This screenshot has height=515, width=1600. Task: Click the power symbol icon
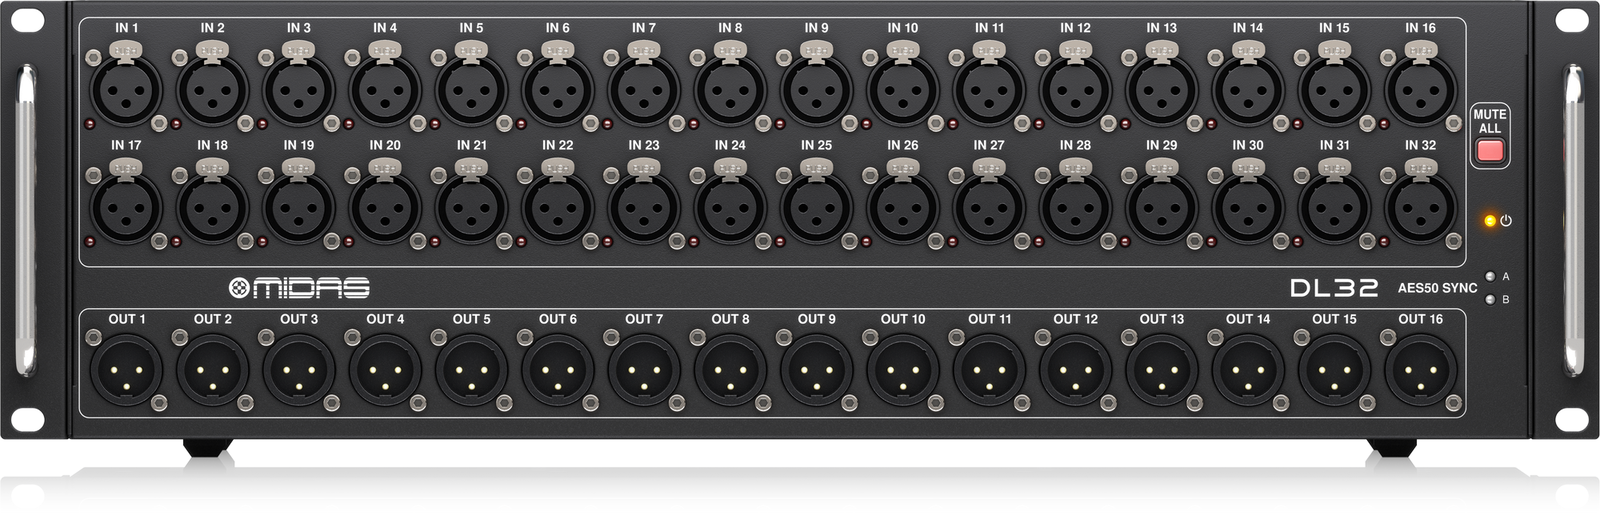[x=1506, y=220]
